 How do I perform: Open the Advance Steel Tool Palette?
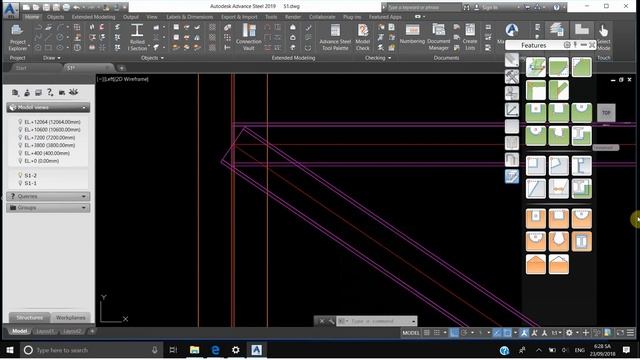click(335, 38)
